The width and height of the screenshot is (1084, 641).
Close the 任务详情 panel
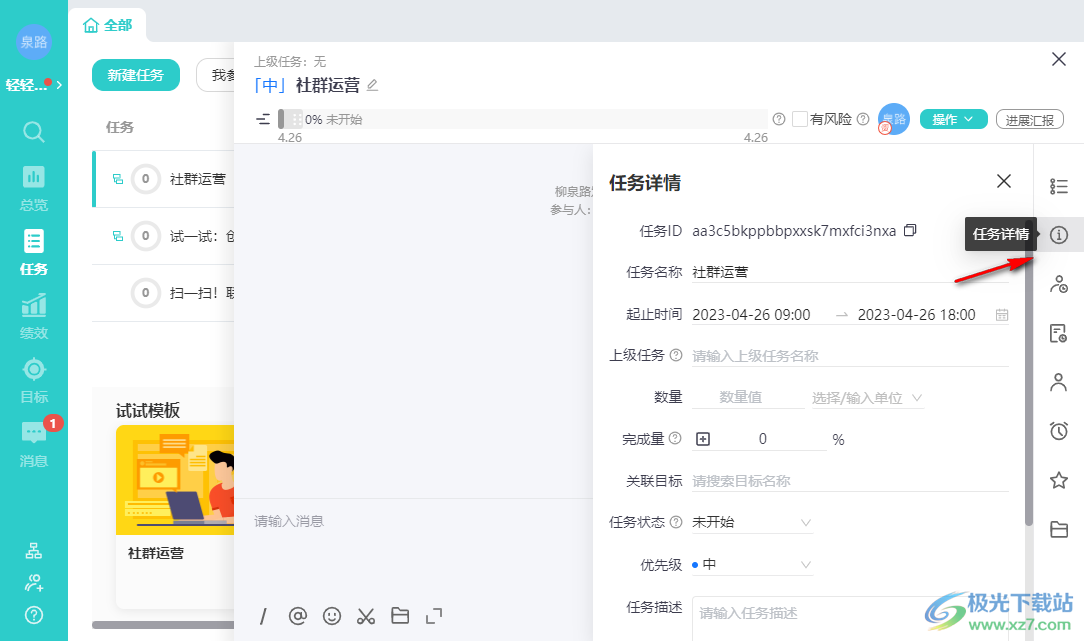coord(1004,181)
